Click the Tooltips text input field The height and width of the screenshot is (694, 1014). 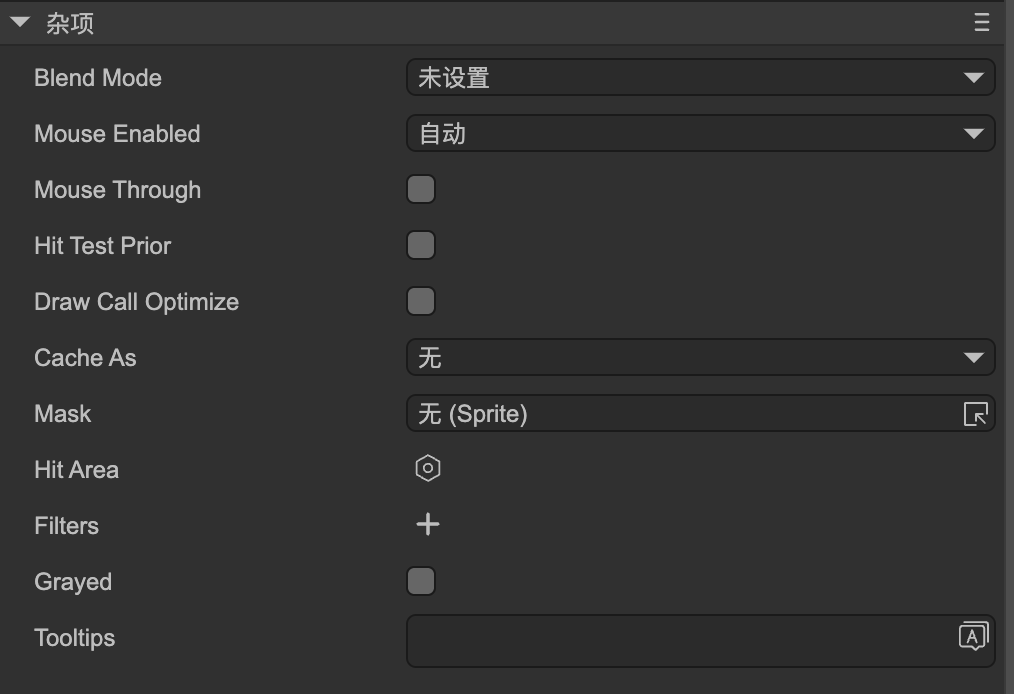click(680, 640)
